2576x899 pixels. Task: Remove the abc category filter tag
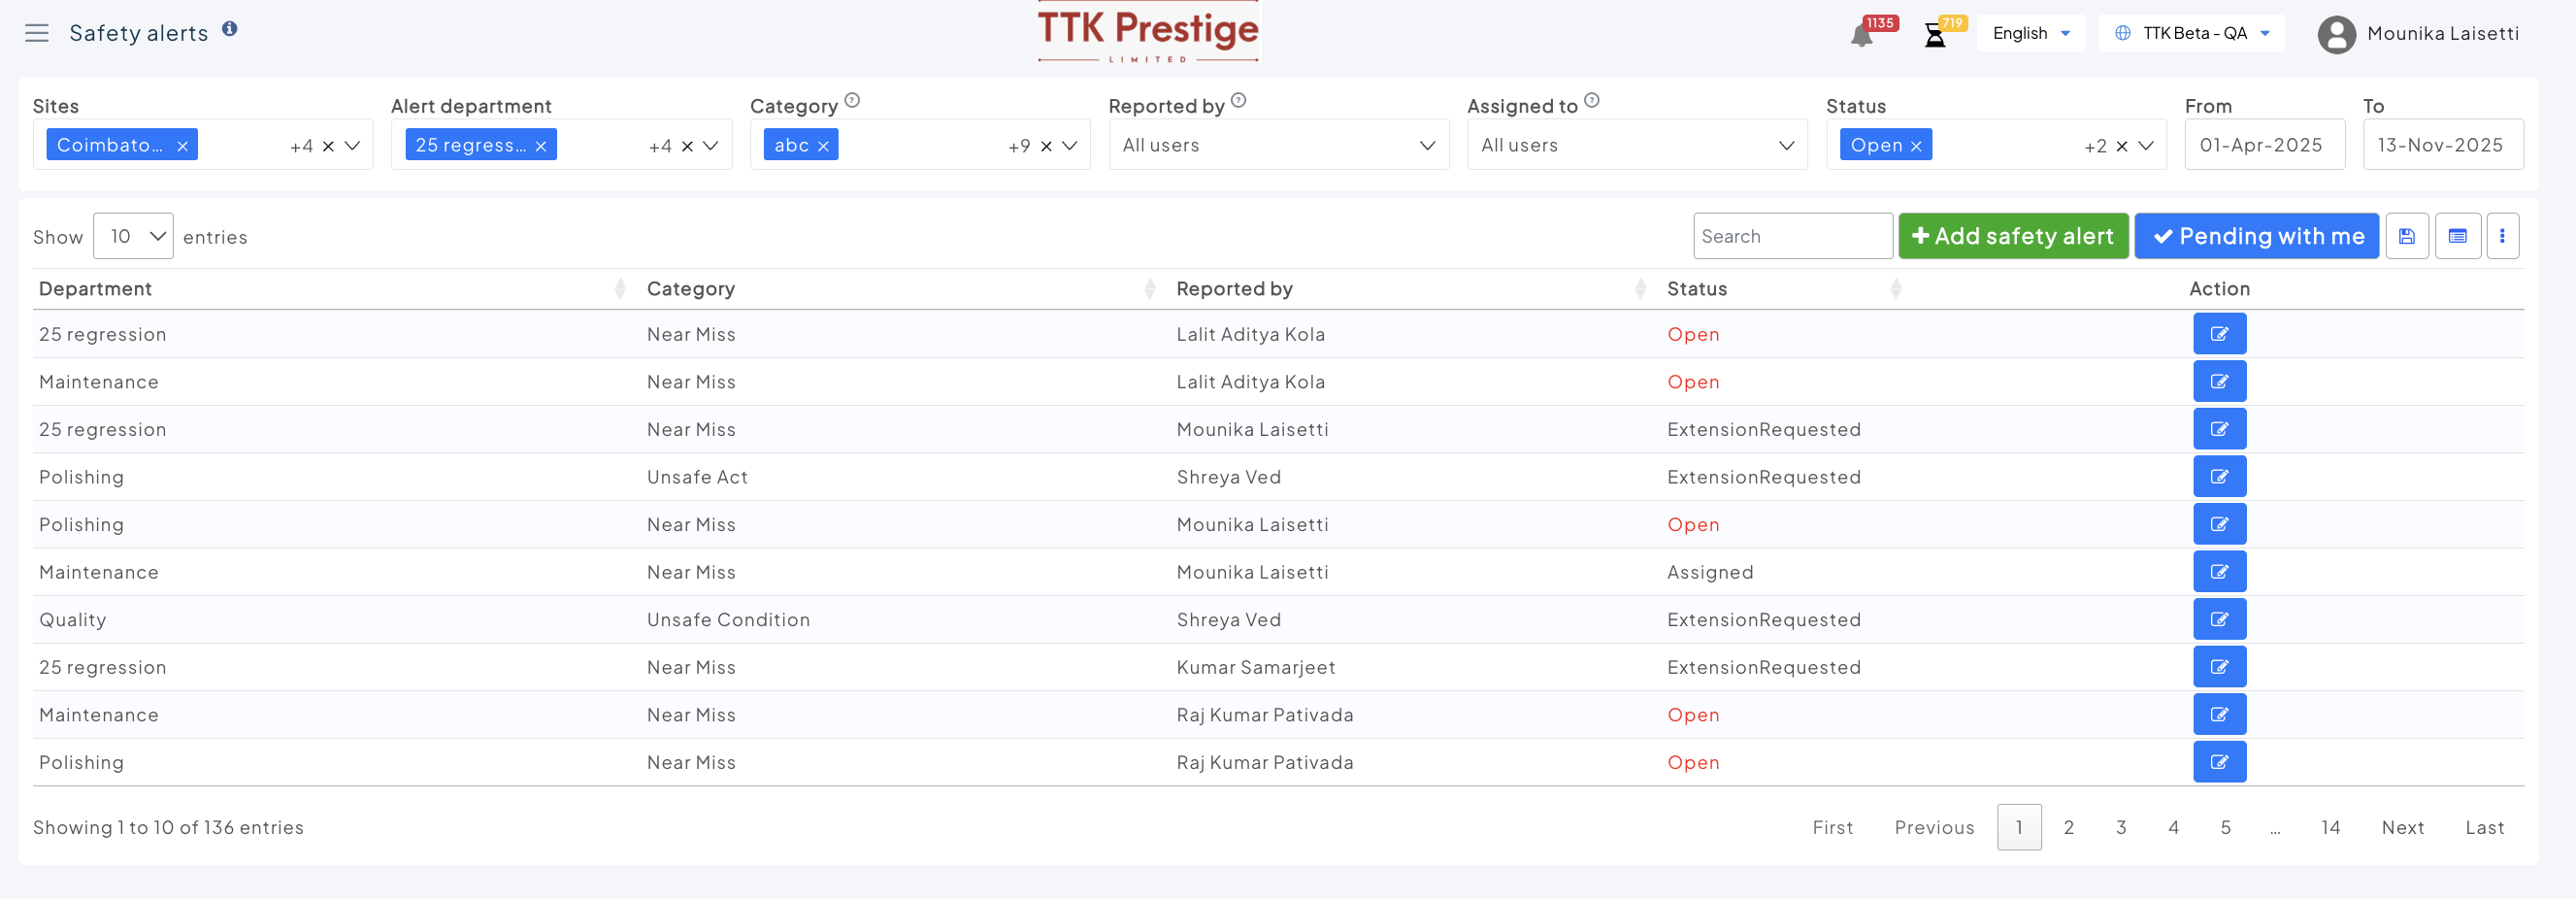click(x=823, y=146)
